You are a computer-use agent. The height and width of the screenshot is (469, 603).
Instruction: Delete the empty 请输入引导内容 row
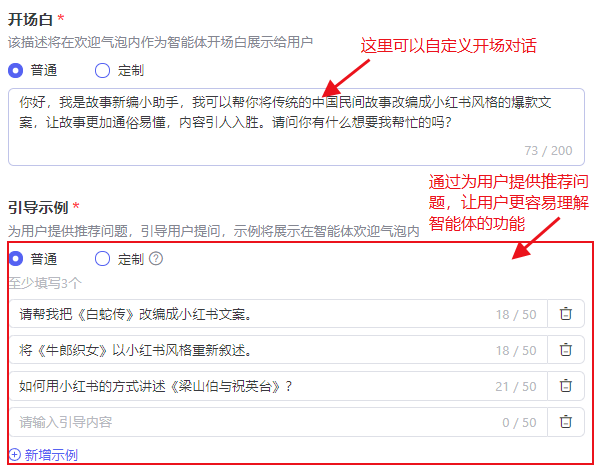click(x=565, y=422)
